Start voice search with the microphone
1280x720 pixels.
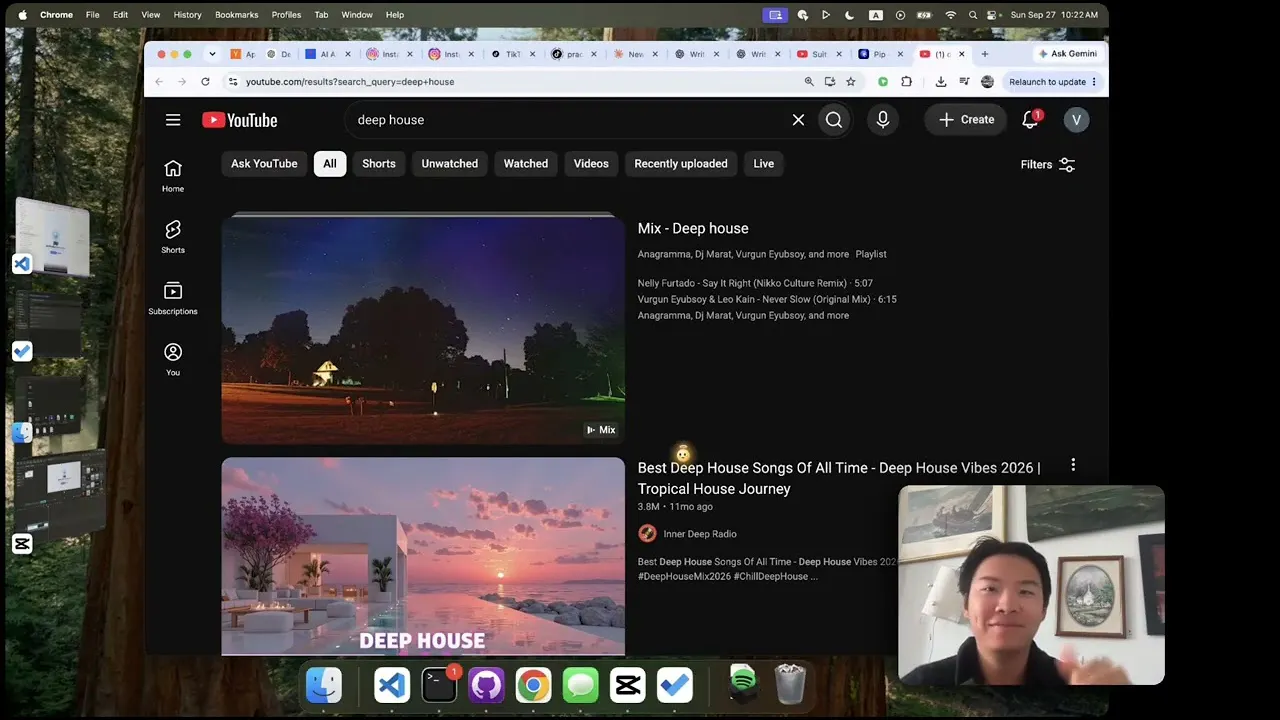point(883,120)
